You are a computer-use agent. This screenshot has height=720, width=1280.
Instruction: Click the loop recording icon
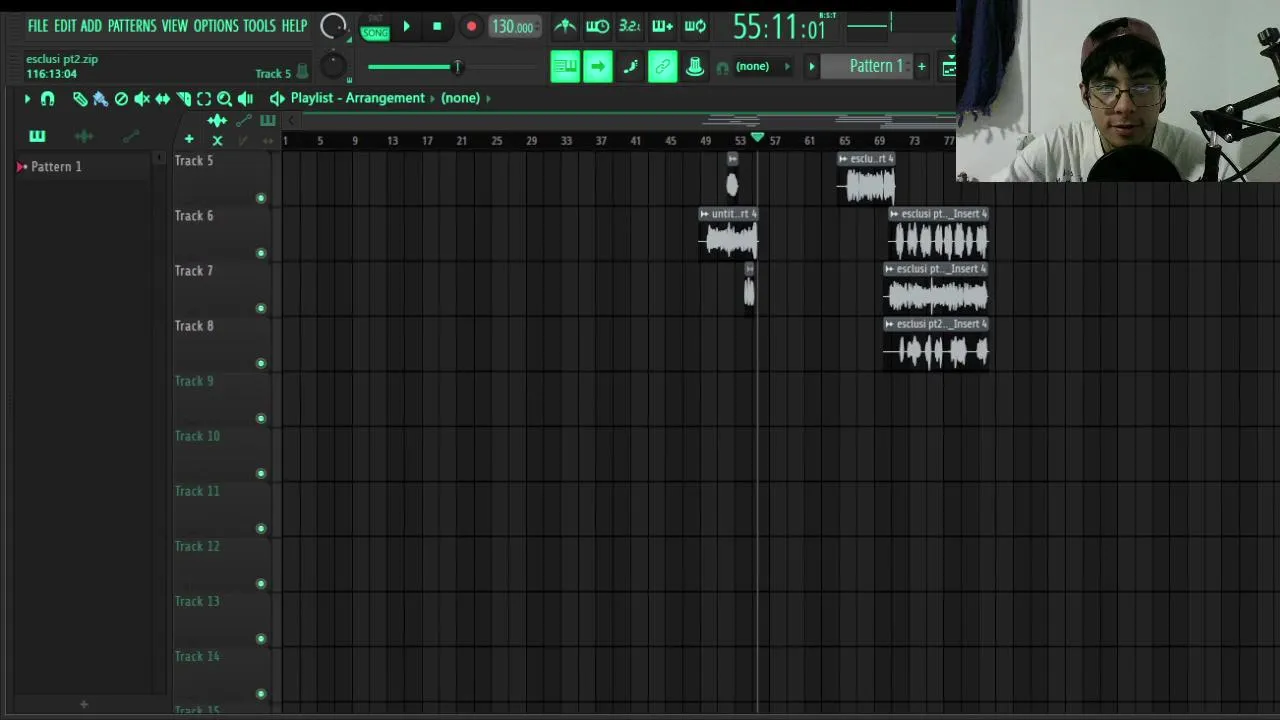point(695,26)
